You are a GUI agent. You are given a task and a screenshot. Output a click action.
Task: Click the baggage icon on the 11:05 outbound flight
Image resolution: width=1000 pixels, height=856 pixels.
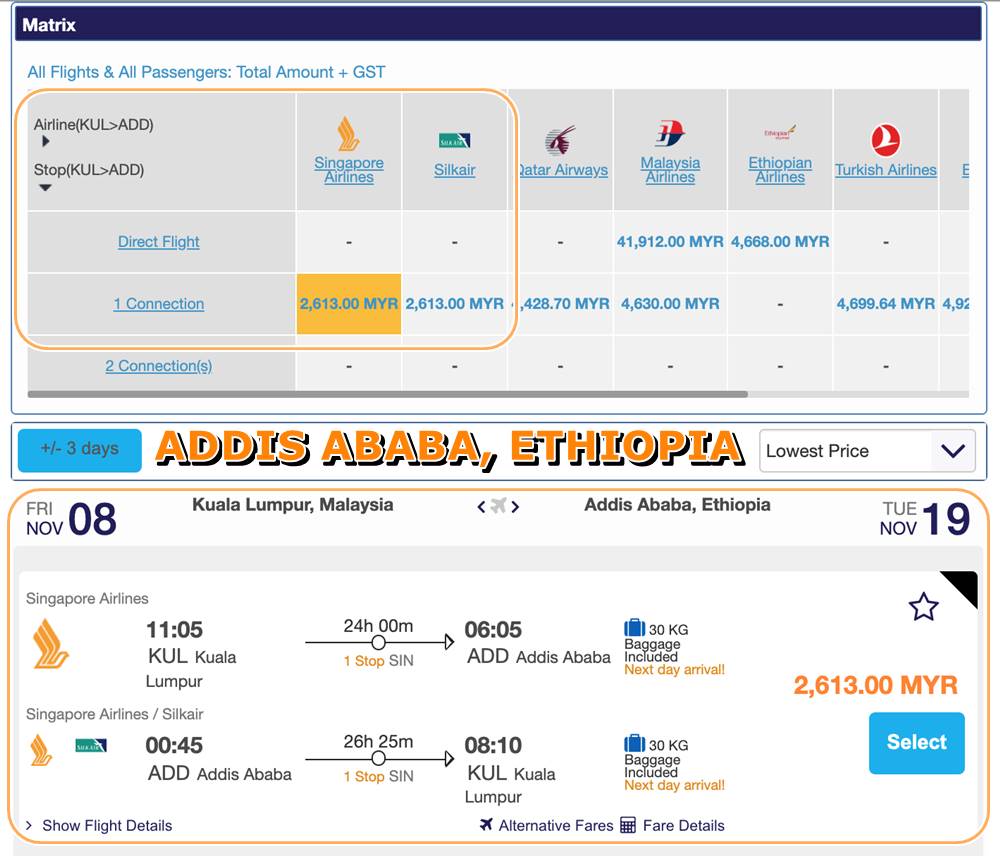click(x=635, y=628)
